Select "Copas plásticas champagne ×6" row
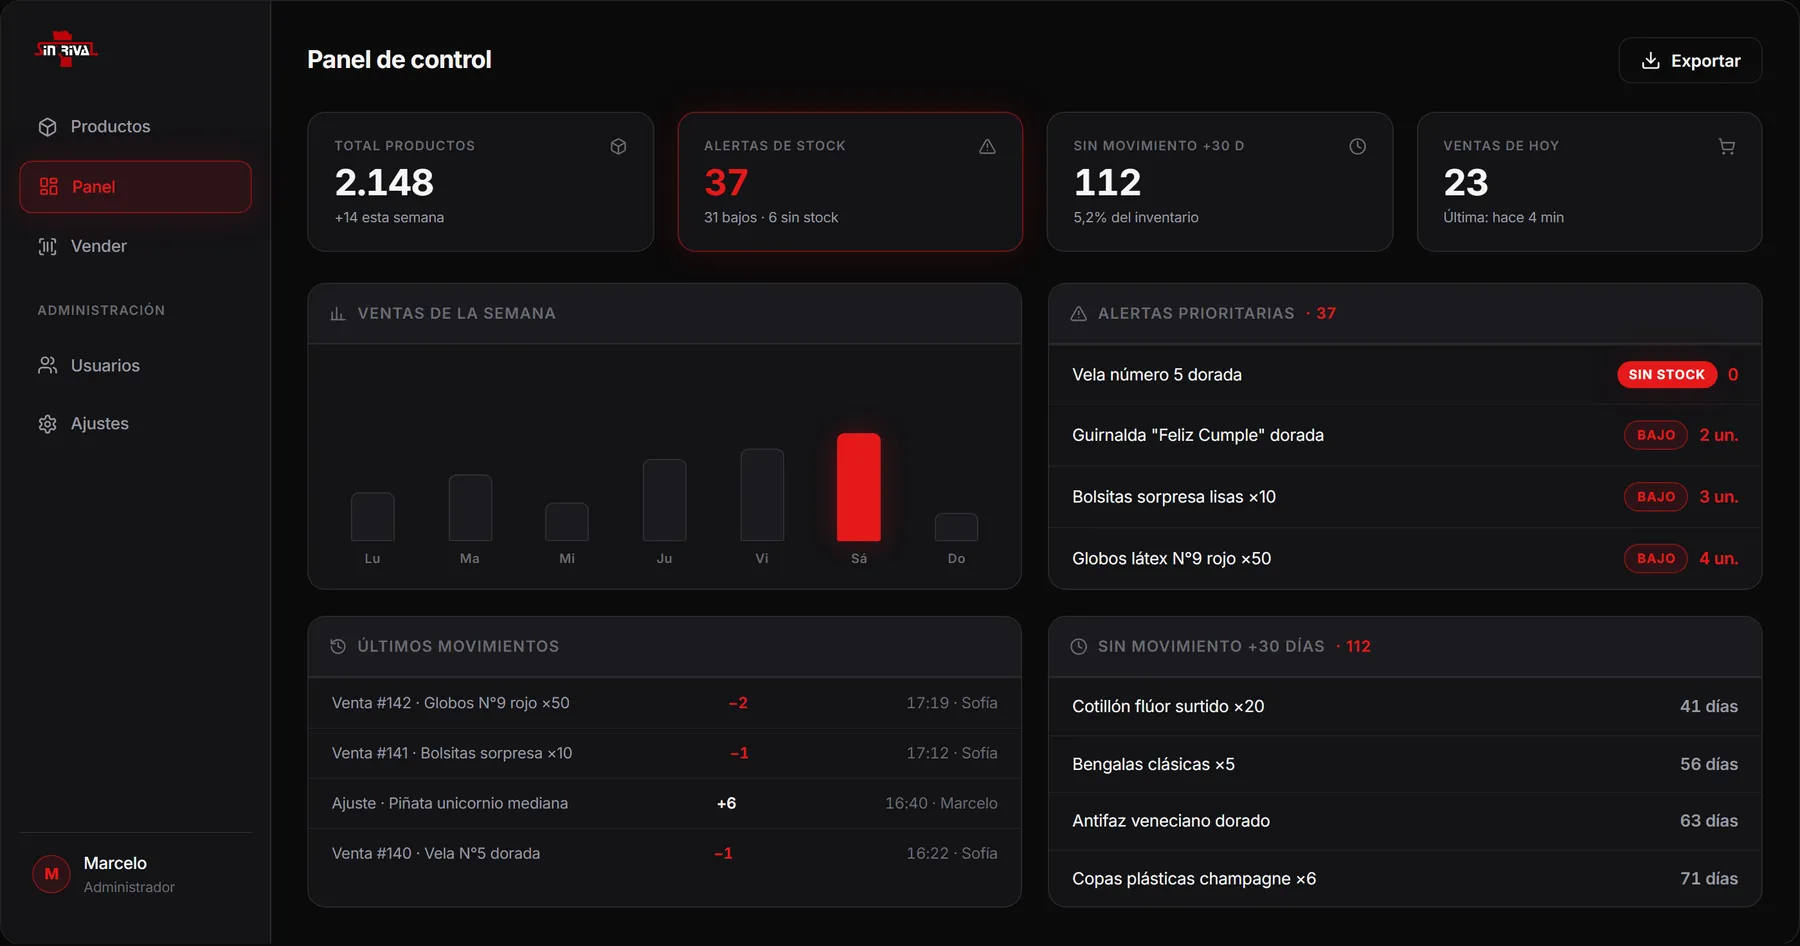 point(1405,879)
